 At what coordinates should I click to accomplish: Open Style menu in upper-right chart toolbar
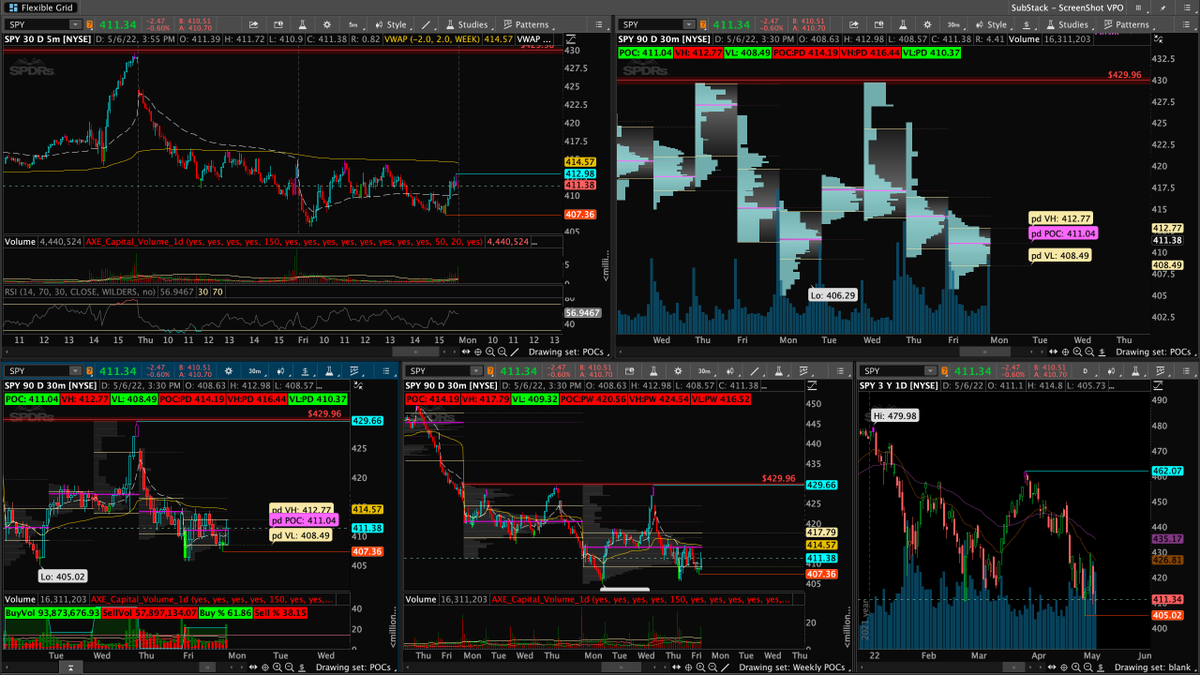click(x=993, y=24)
